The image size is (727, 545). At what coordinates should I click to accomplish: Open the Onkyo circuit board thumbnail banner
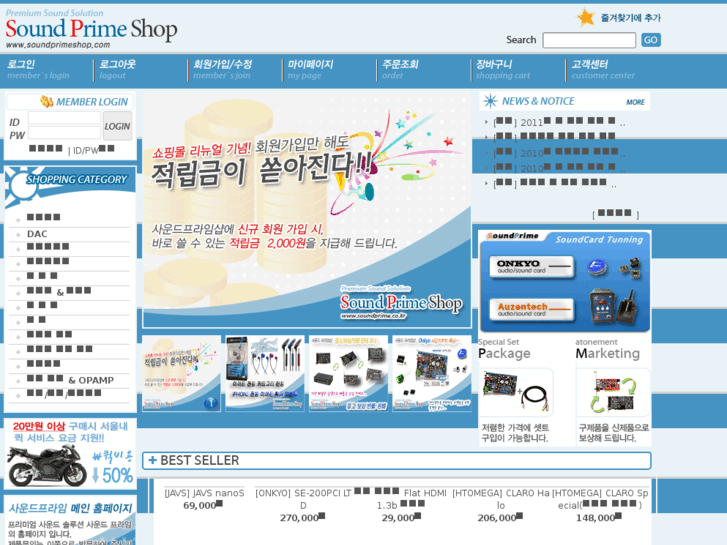tap(432, 373)
